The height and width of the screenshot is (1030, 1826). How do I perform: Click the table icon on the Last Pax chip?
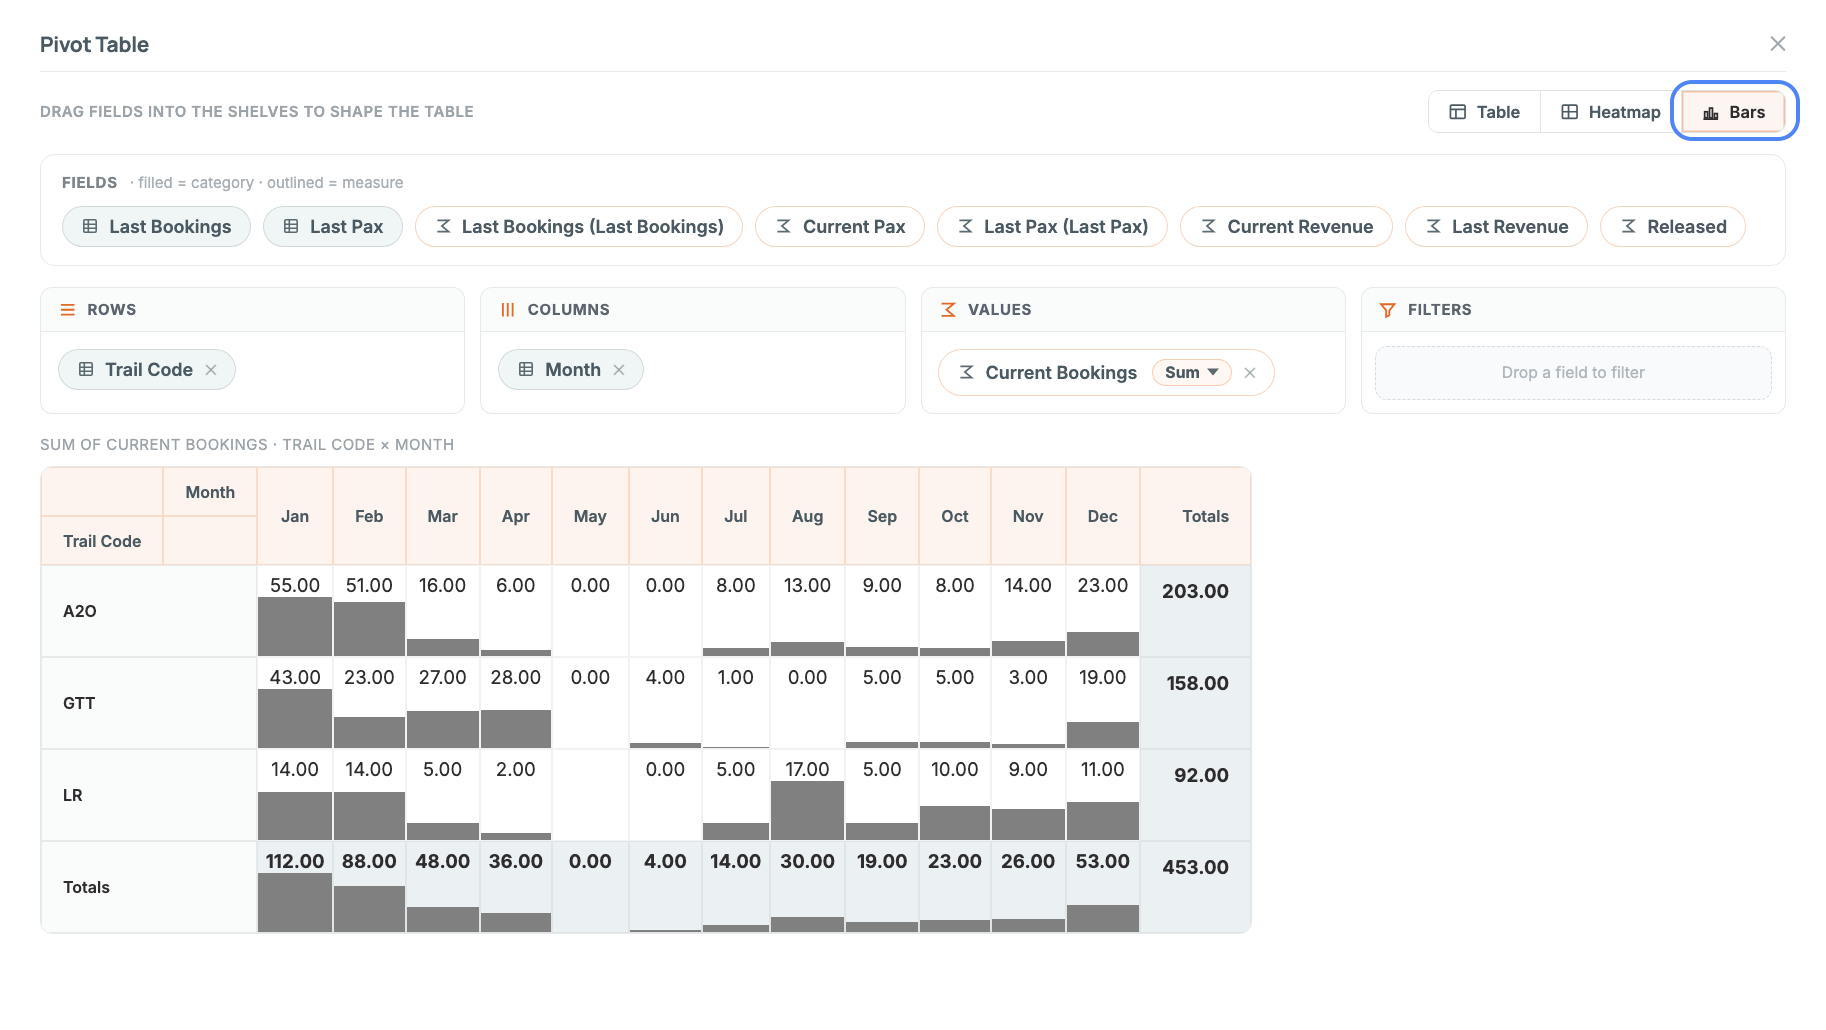pyautogui.click(x=291, y=227)
